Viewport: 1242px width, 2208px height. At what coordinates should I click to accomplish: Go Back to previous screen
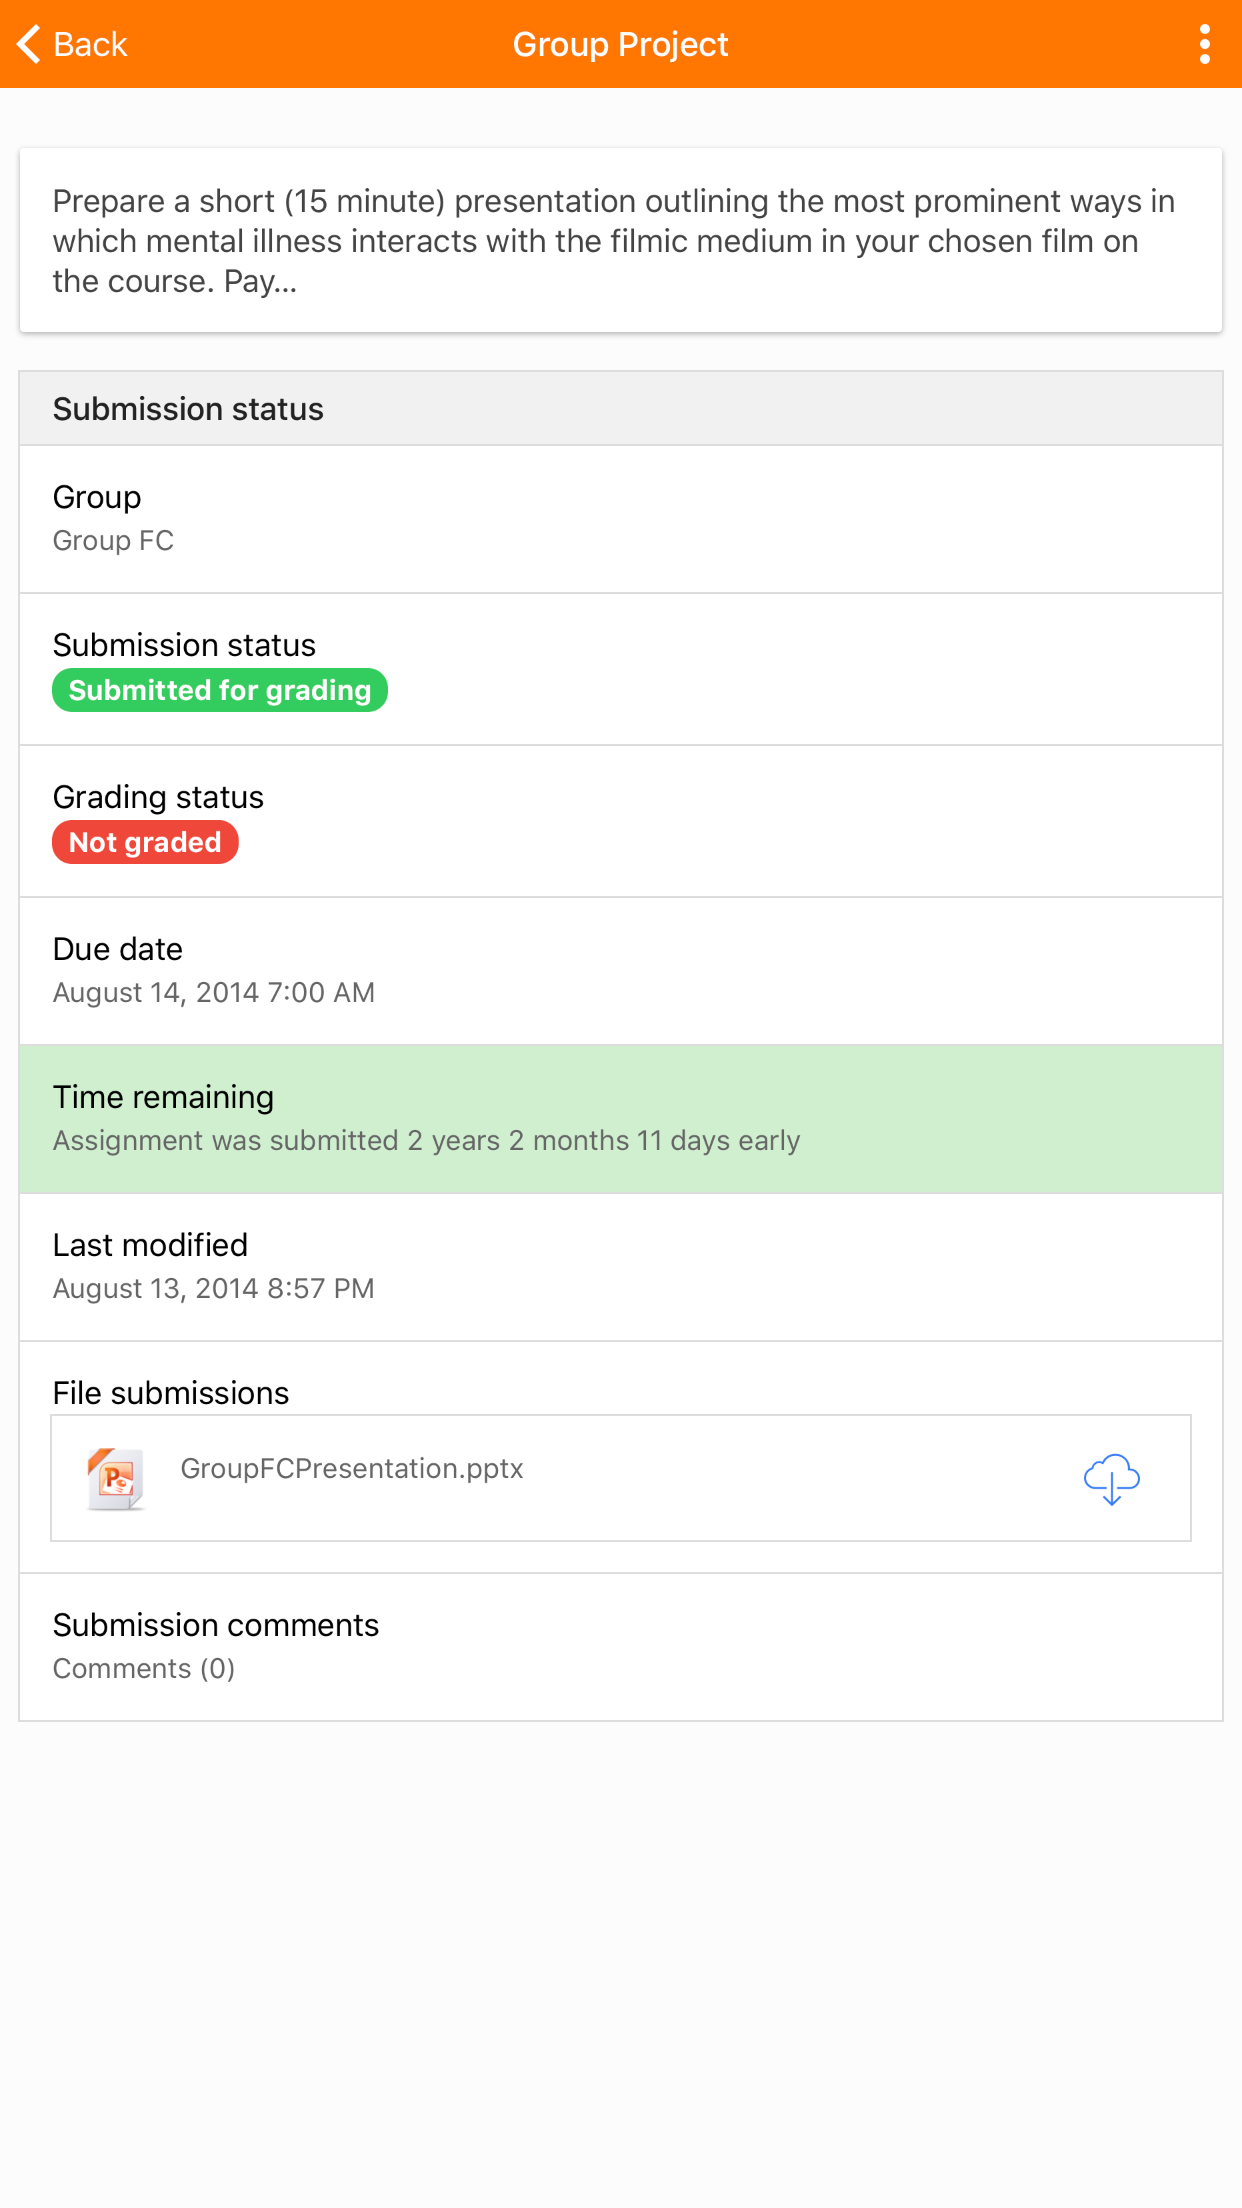click(x=72, y=44)
